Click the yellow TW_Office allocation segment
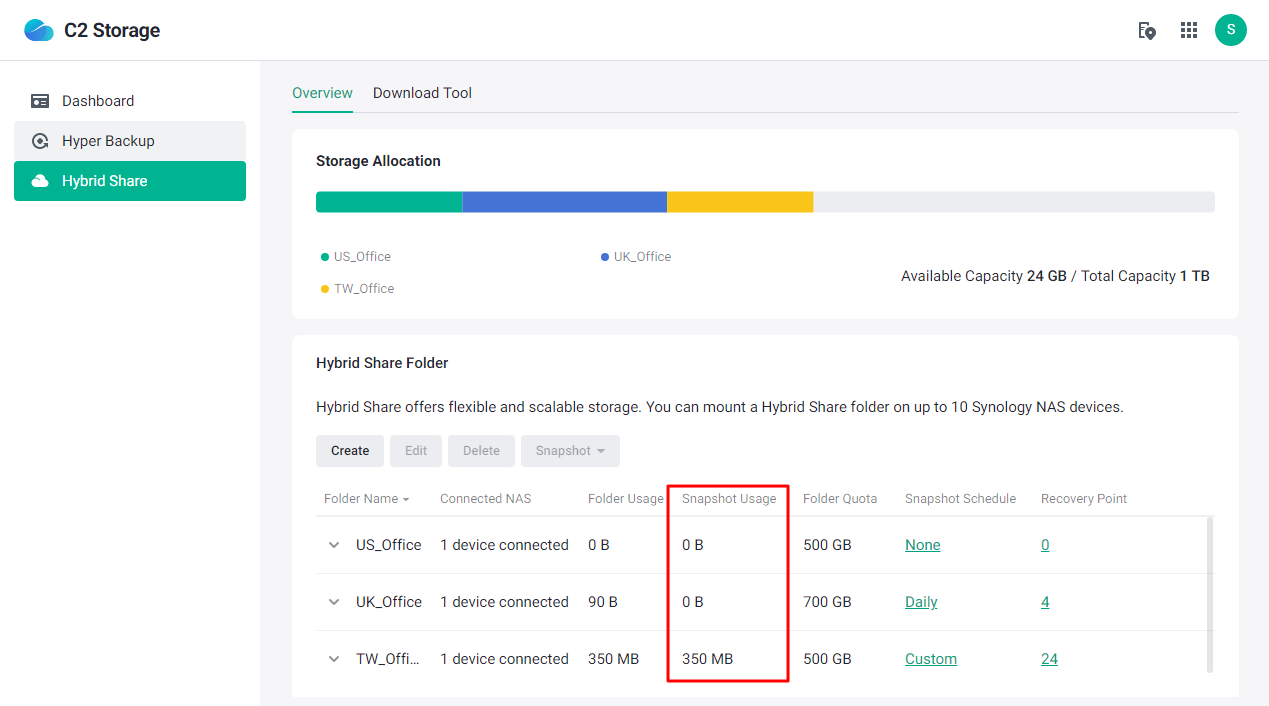This screenshot has width=1269, height=706. [740, 201]
